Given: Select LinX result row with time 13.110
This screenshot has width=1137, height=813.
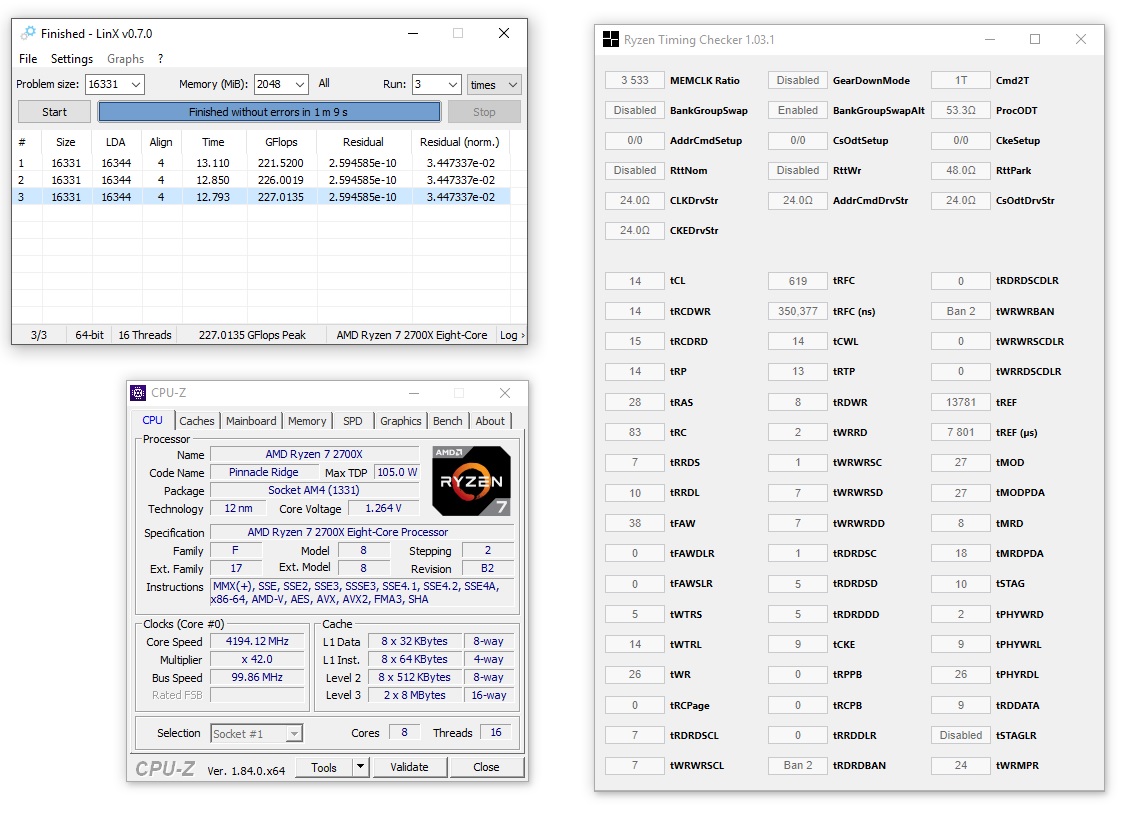Looking at the screenshot, I should click(261, 163).
